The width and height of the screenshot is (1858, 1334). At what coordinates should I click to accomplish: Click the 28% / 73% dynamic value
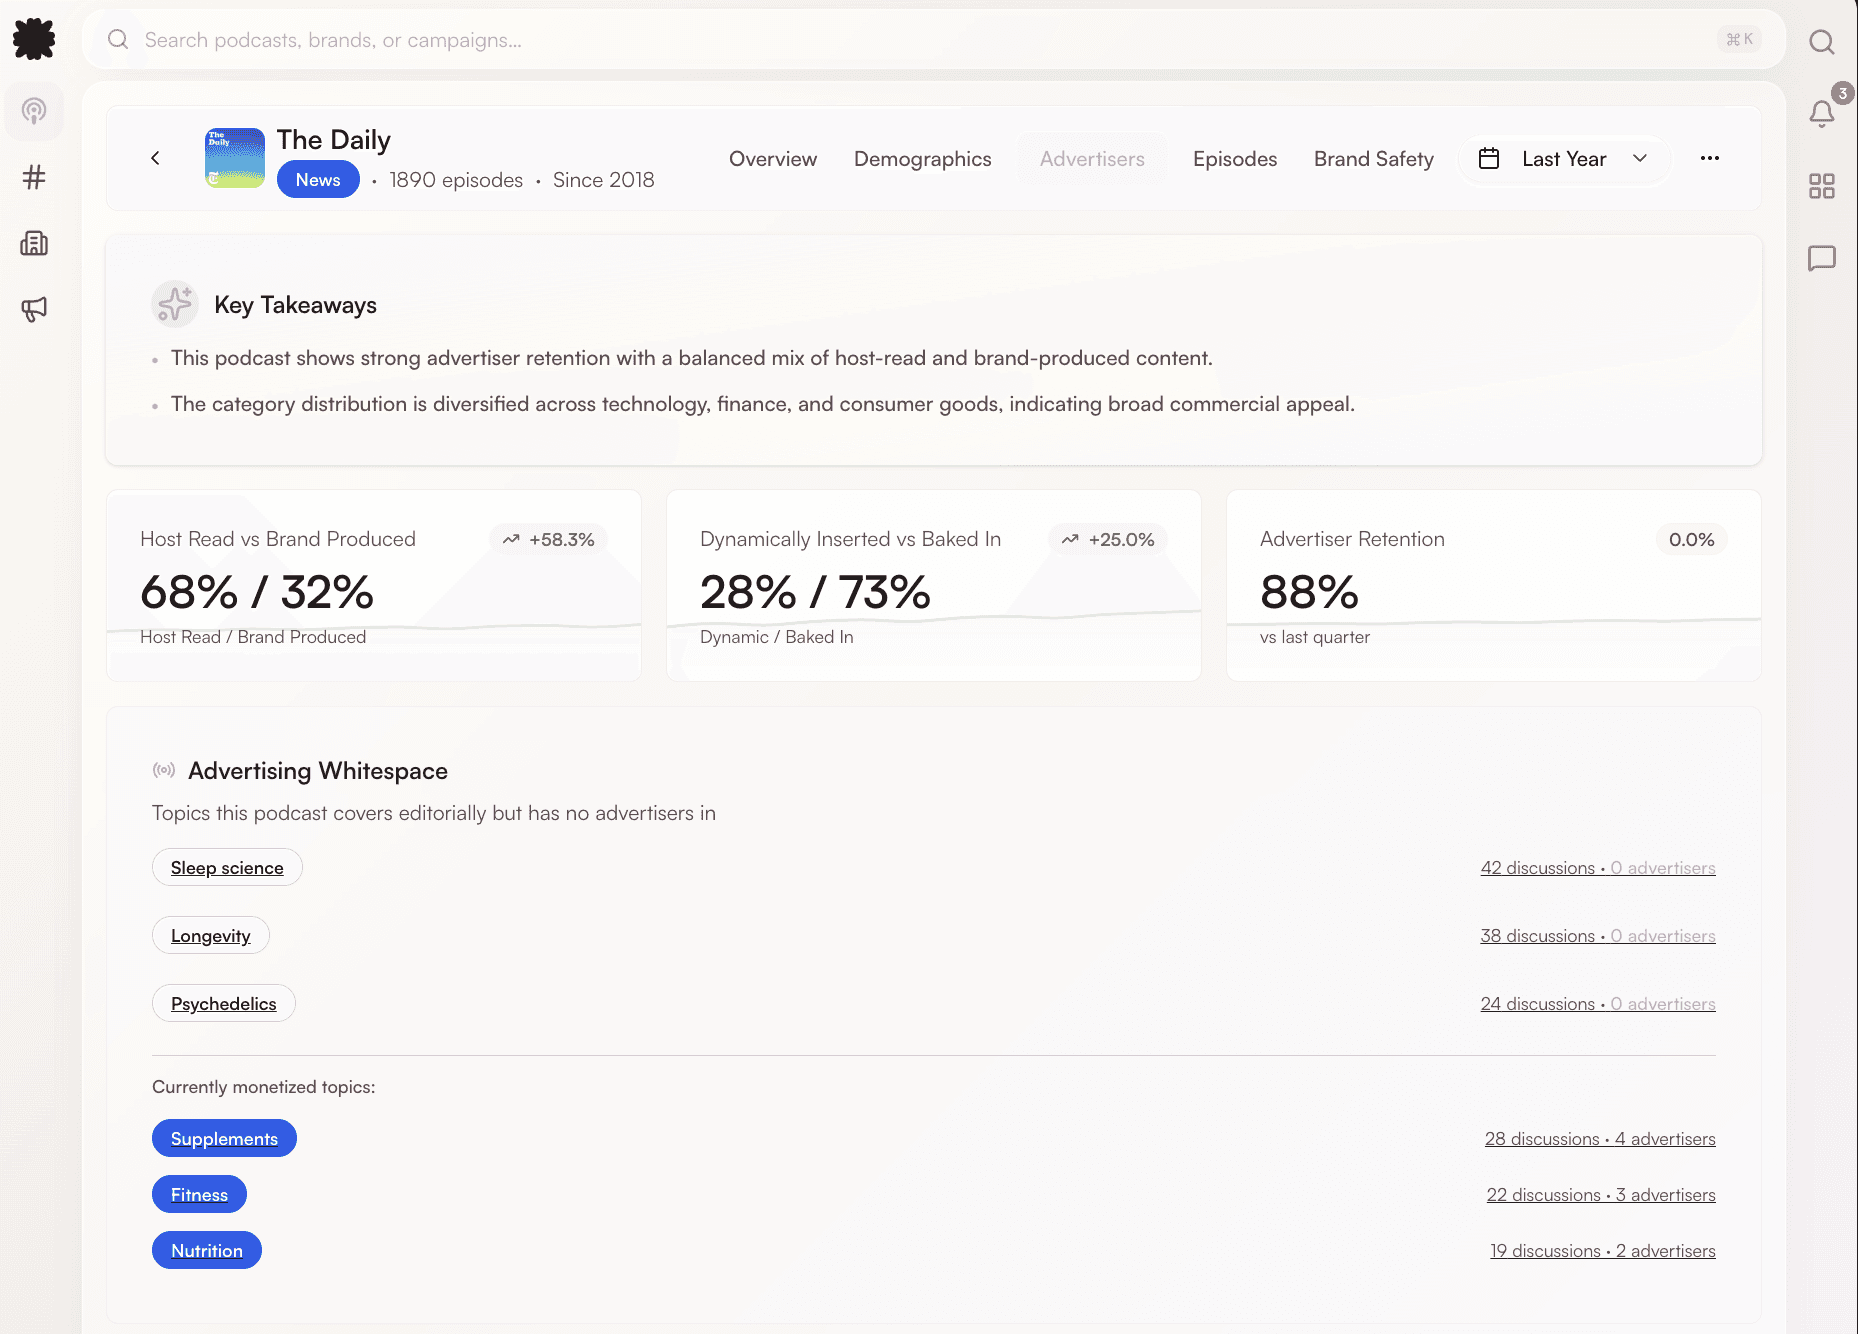click(816, 592)
